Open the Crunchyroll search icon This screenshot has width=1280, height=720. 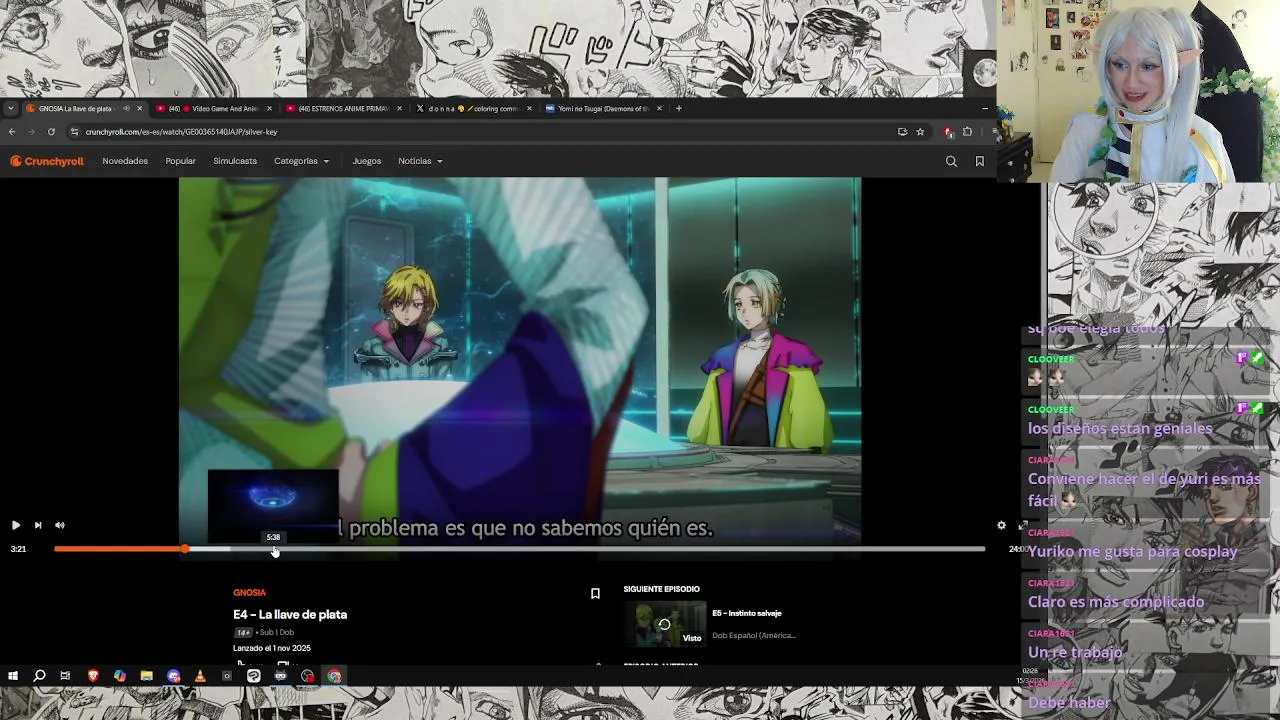[951, 161]
